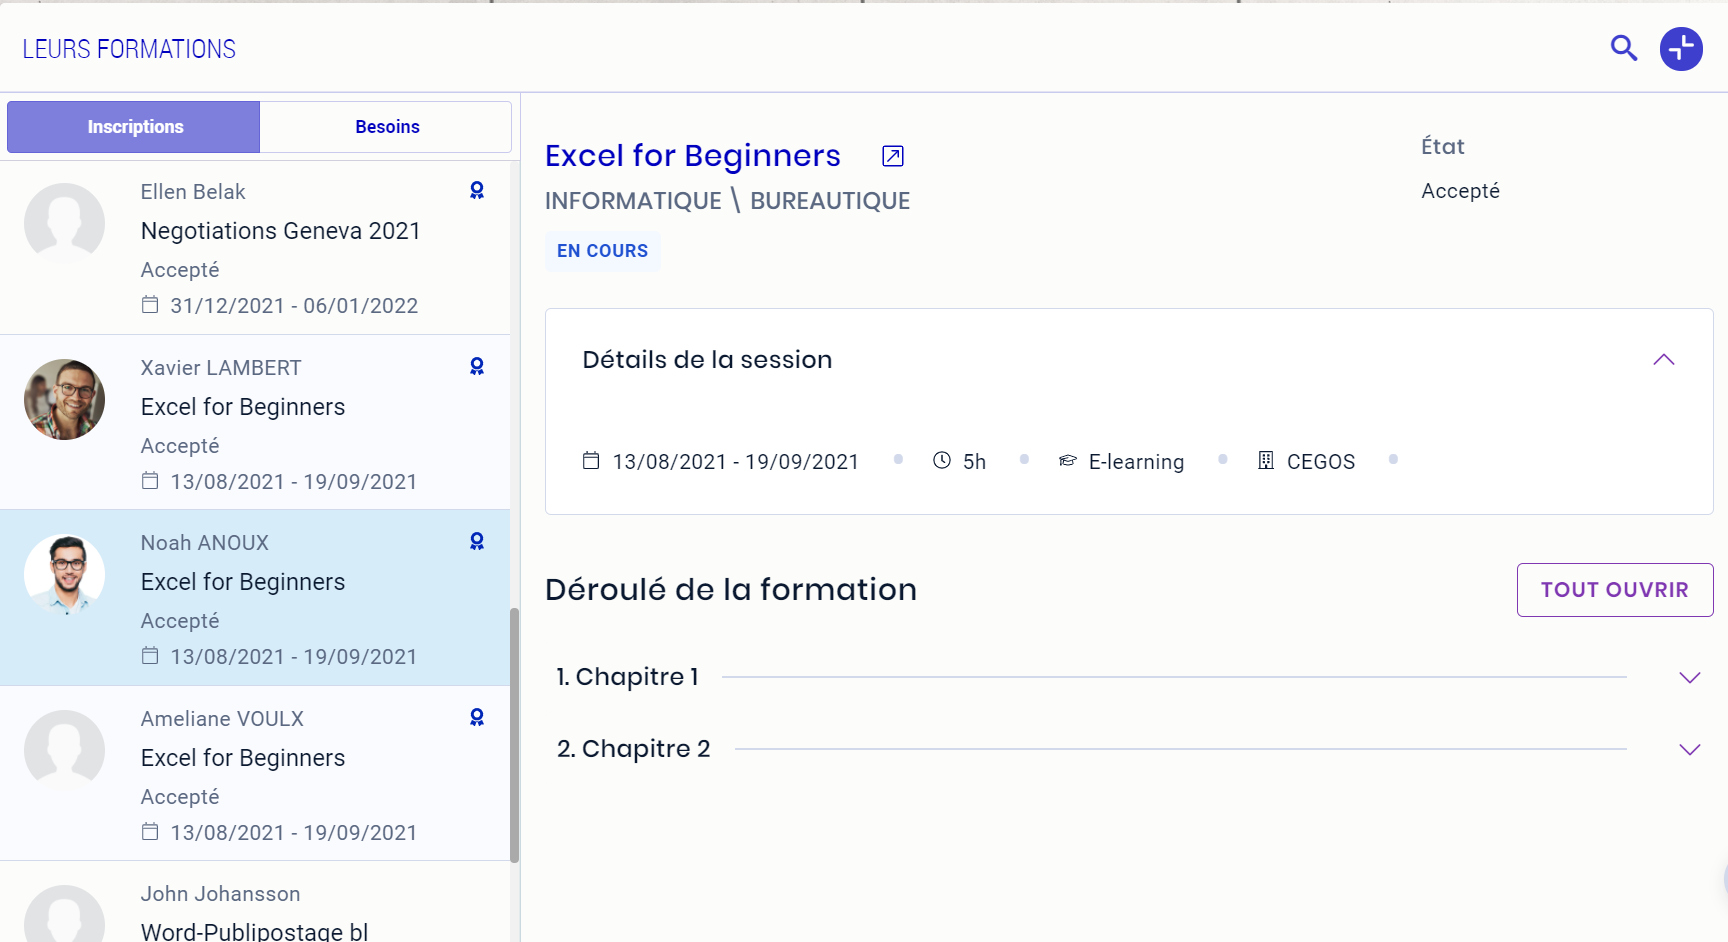Open the Excel for Beginners title link
Image resolution: width=1728 pixels, height=942 pixels.
(693, 156)
